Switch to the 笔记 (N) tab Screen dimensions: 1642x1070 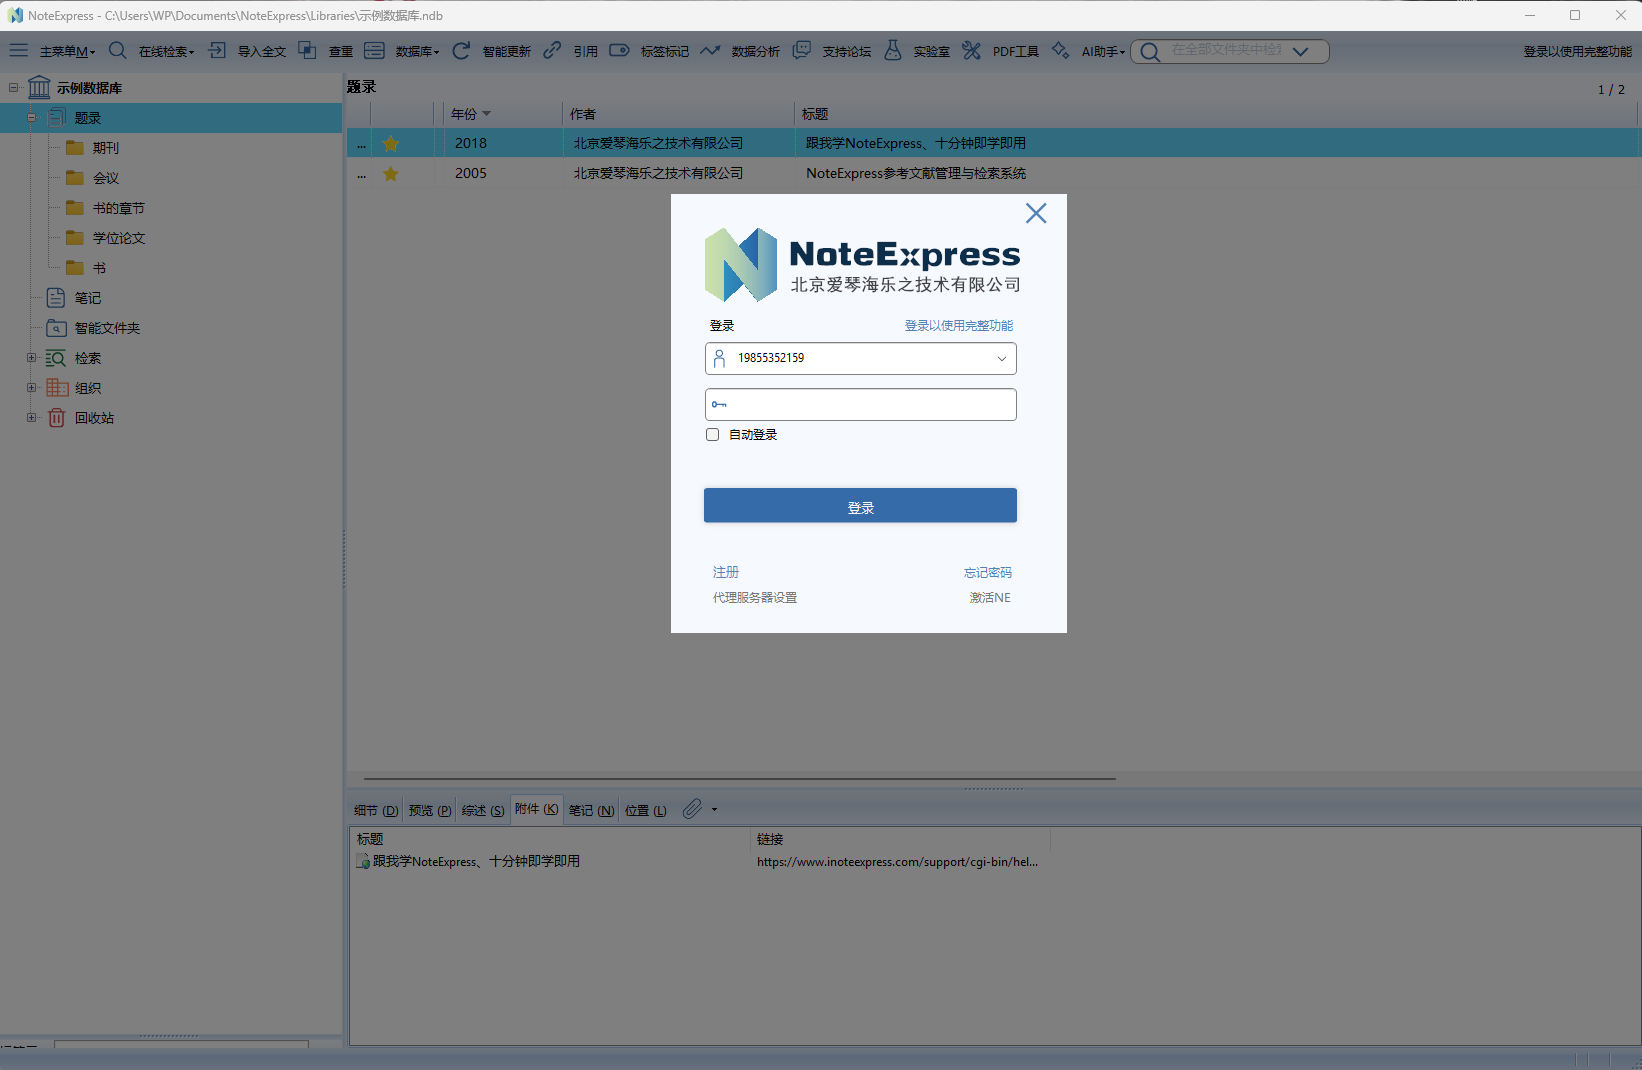(x=592, y=810)
